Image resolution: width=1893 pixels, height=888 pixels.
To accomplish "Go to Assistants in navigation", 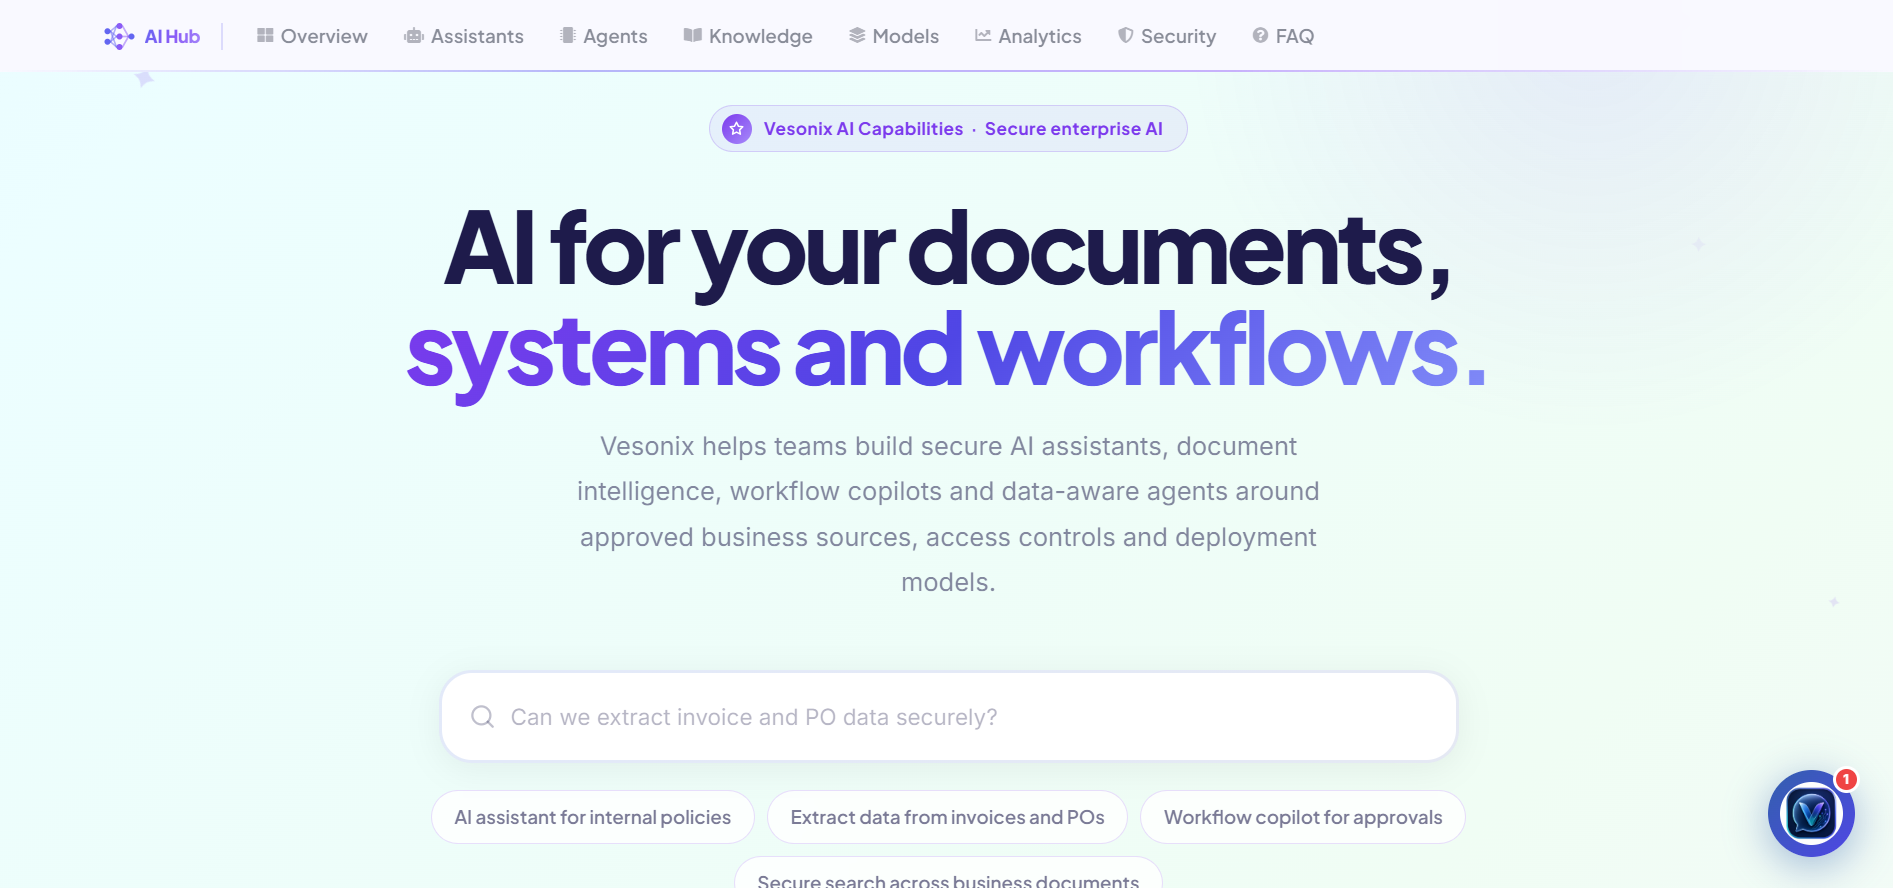I will click(464, 36).
